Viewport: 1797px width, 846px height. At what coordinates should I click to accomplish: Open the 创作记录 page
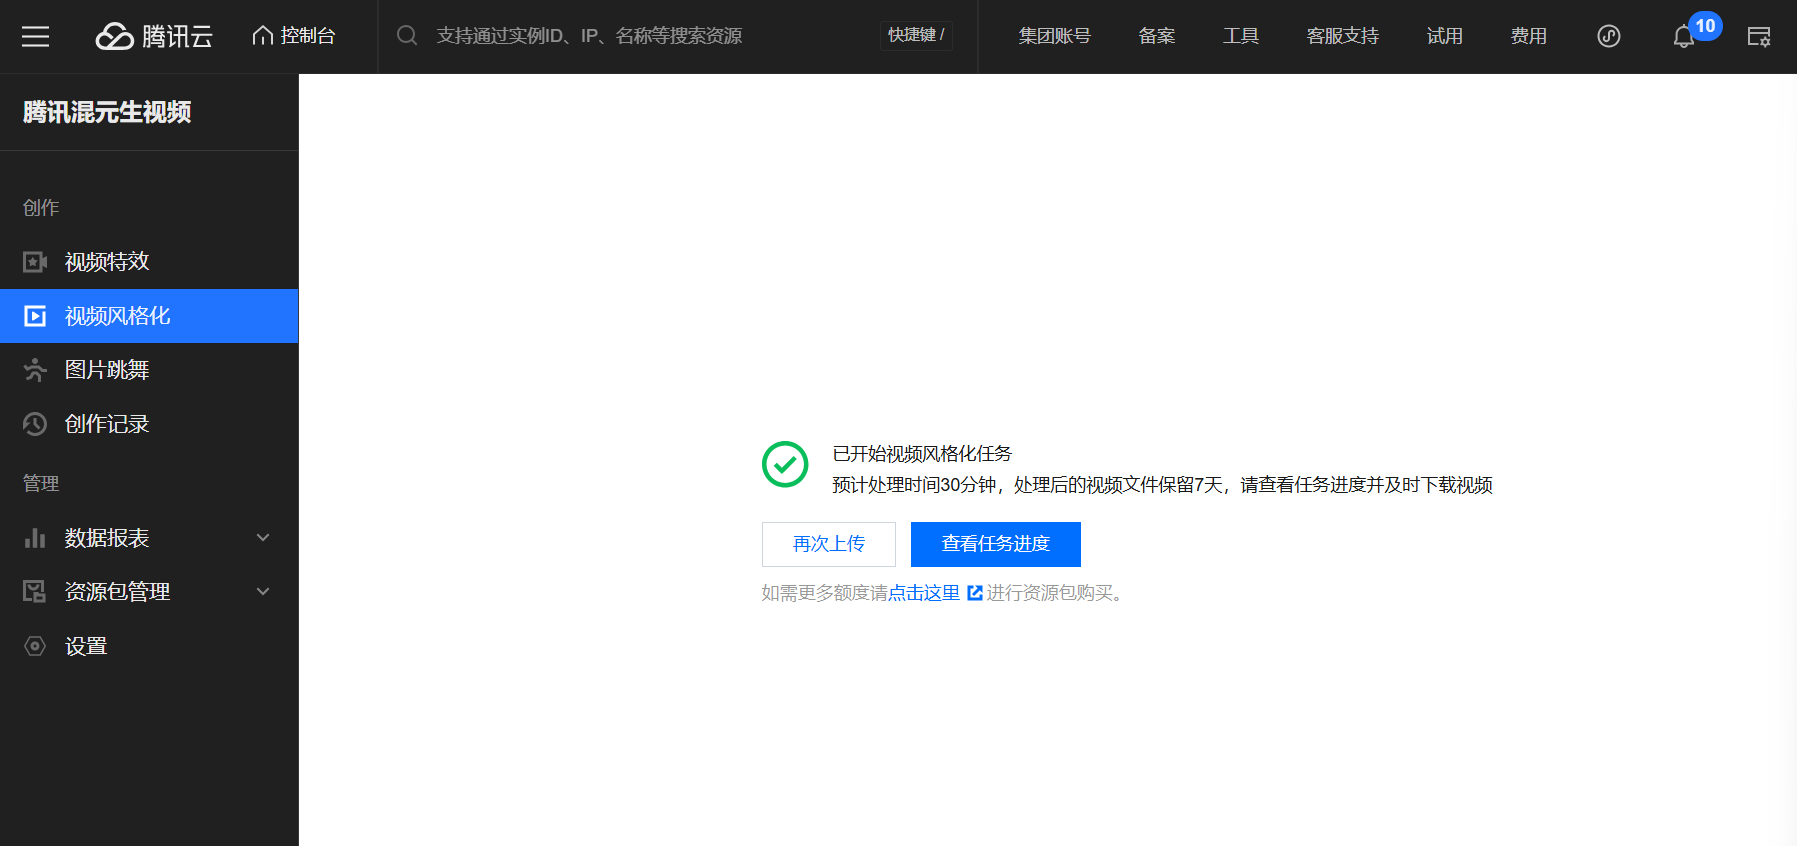tap(149, 424)
